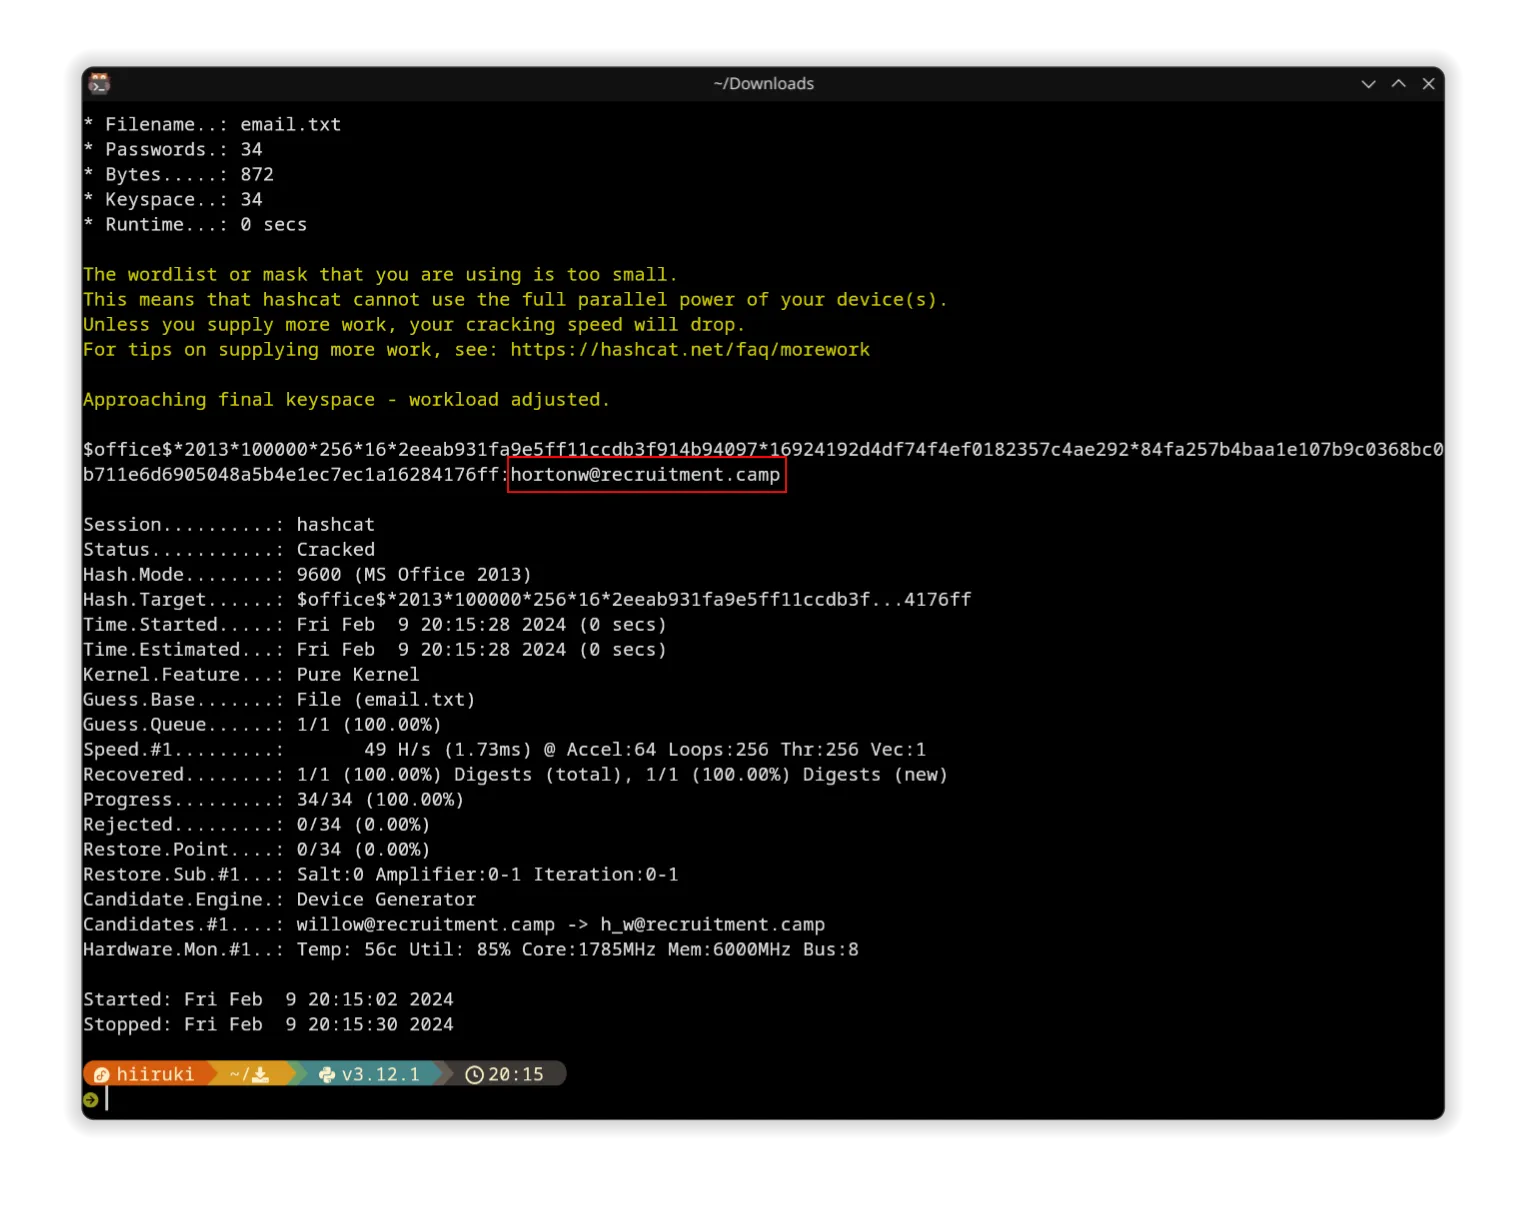Click the Keyspace 34 line
Screen dimensions: 1526x1216
tap(173, 200)
